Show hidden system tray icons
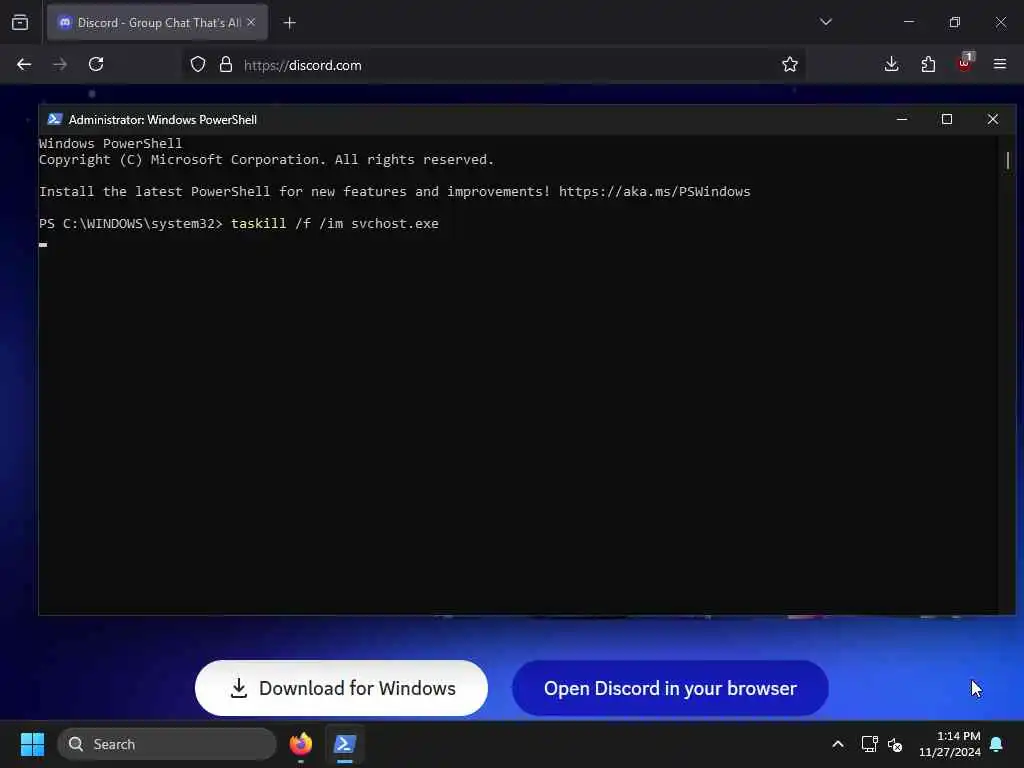This screenshot has height=768, width=1024. (838, 744)
